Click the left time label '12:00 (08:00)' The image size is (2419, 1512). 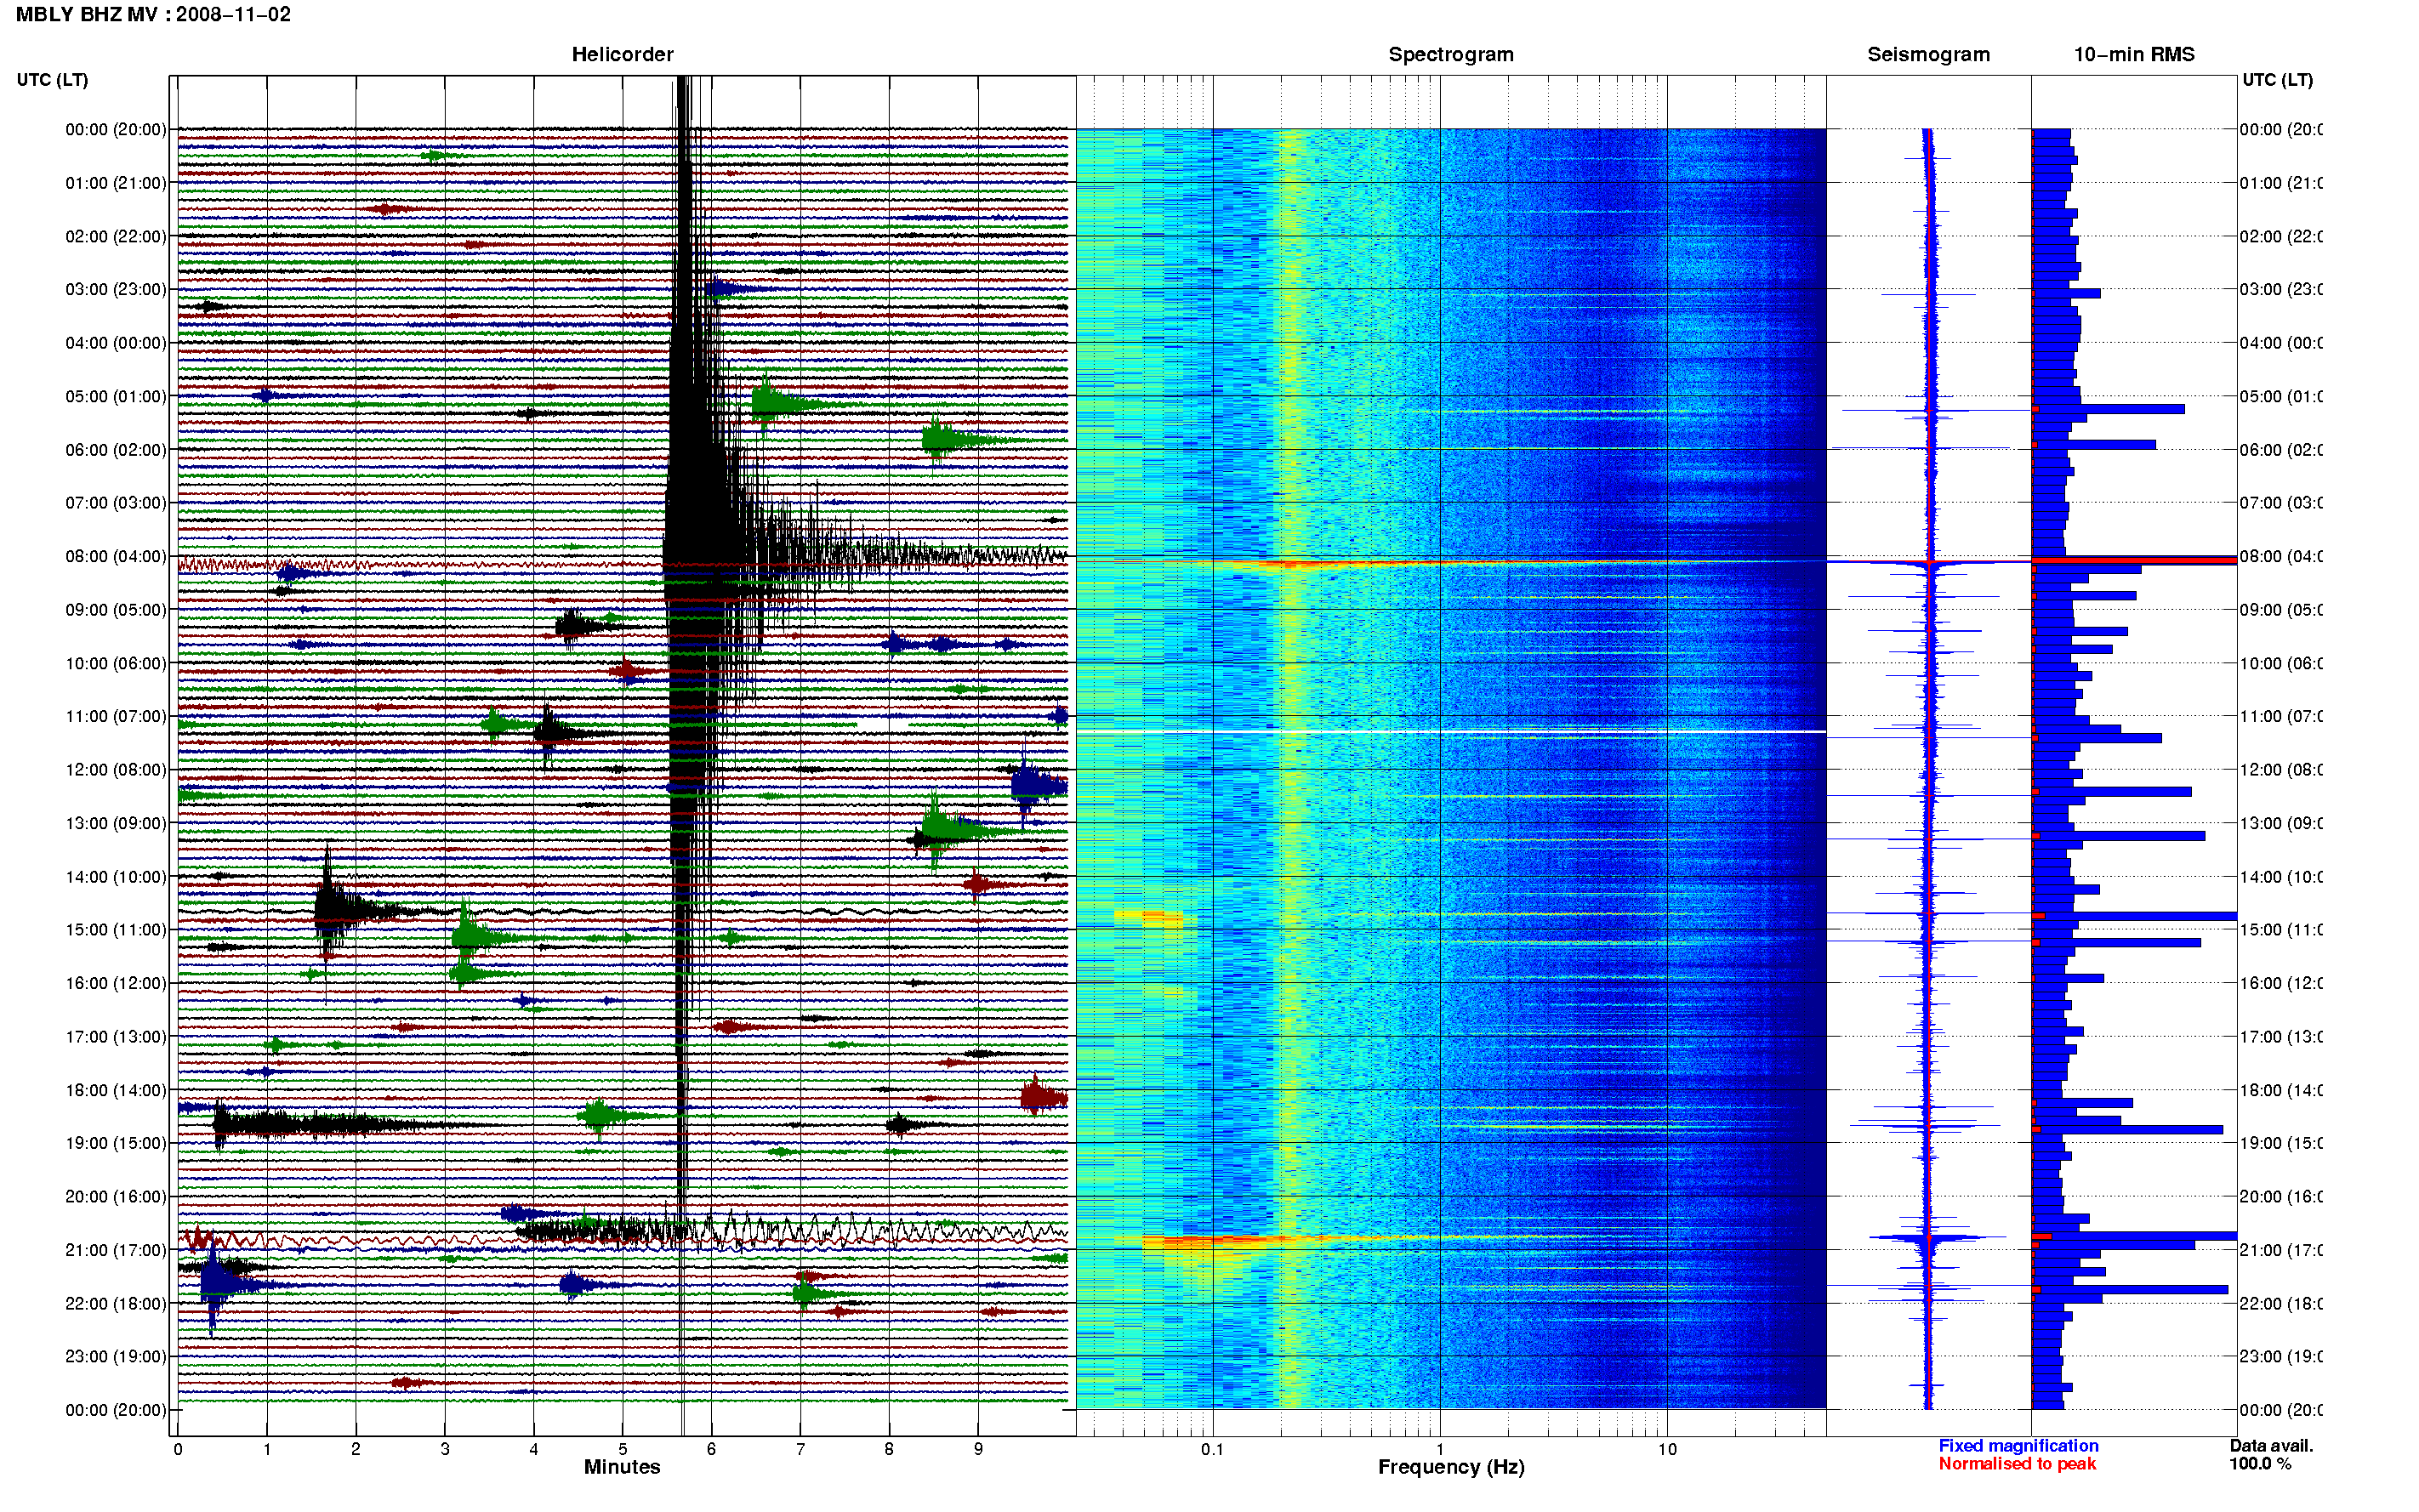(x=116, y=769)
